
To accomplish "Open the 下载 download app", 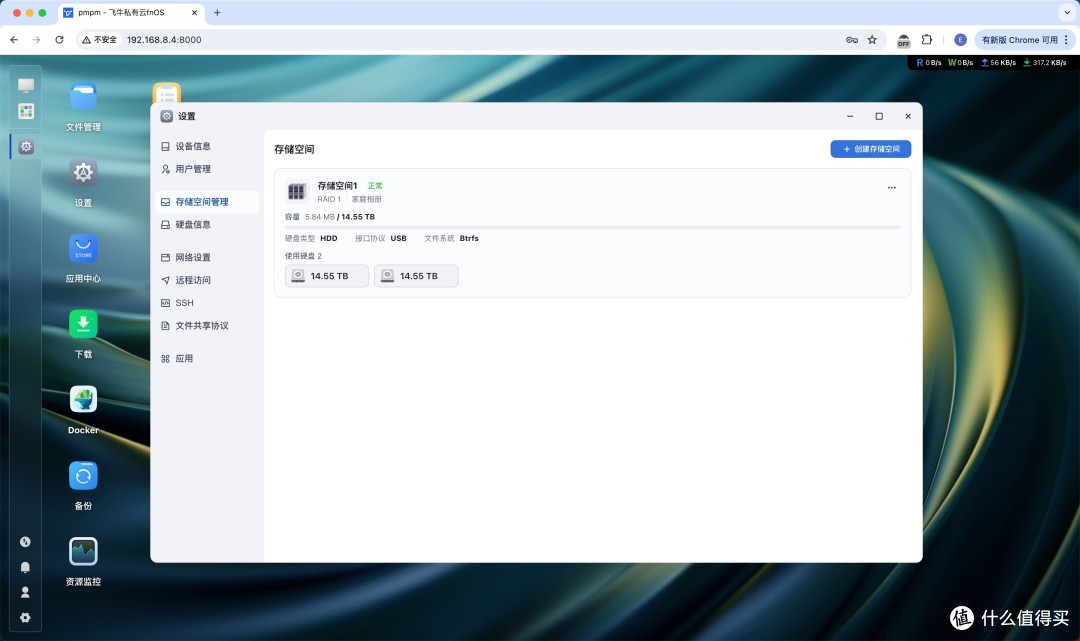I will (x=83, y=324).
